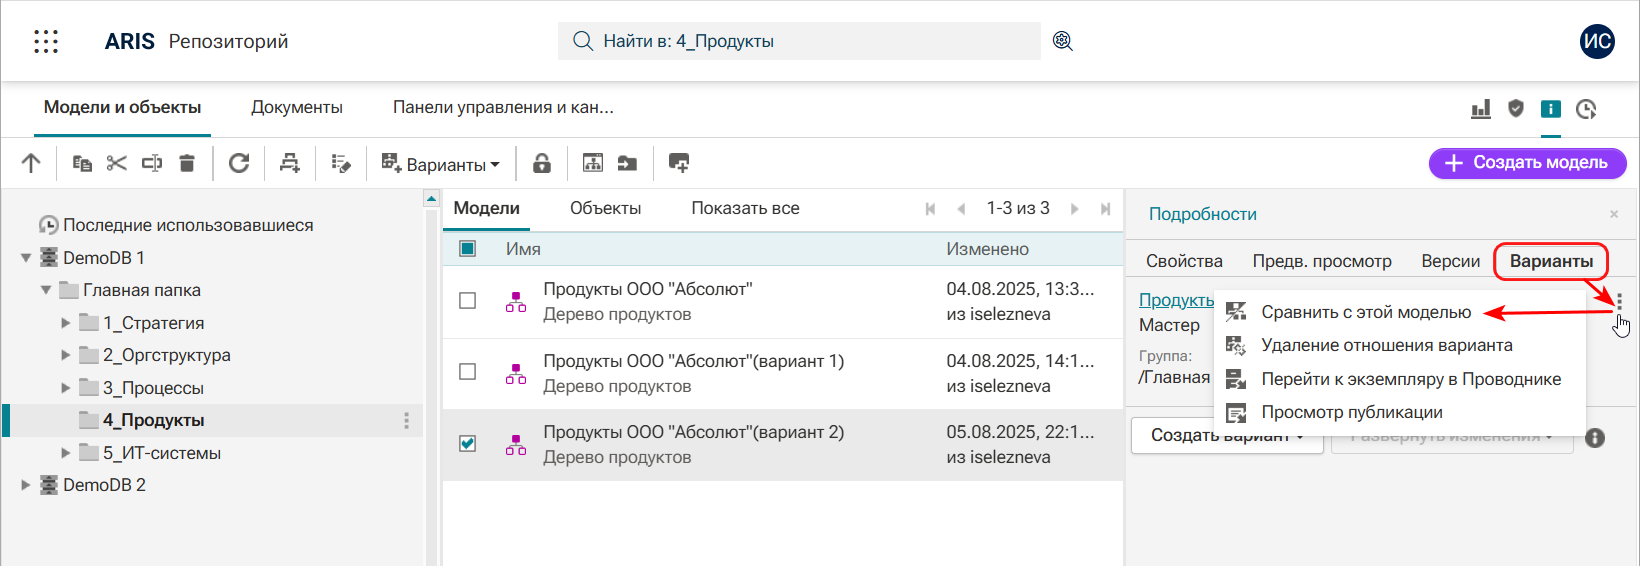Switch to the Объекты list tab
The height and width of the screenshot is (566, 1640).
pyautogui.click(x=605, y=209)
